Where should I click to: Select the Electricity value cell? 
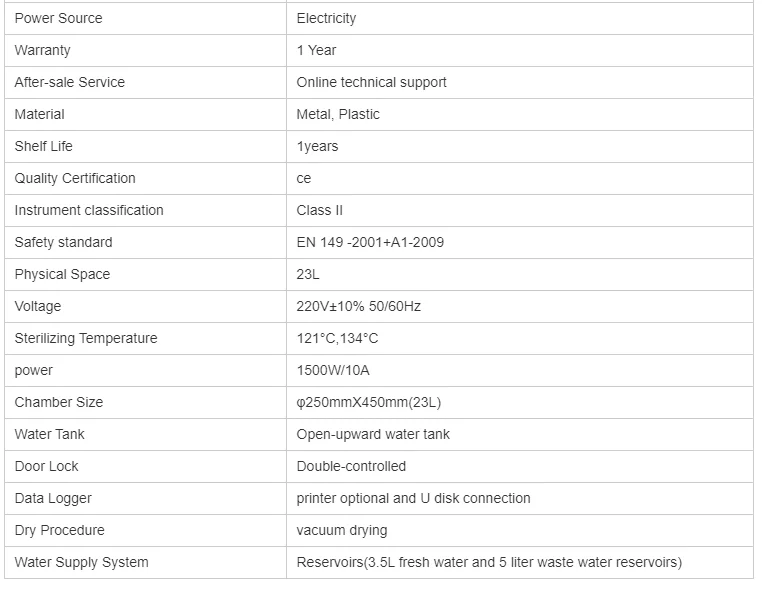[x=326, y=18]
